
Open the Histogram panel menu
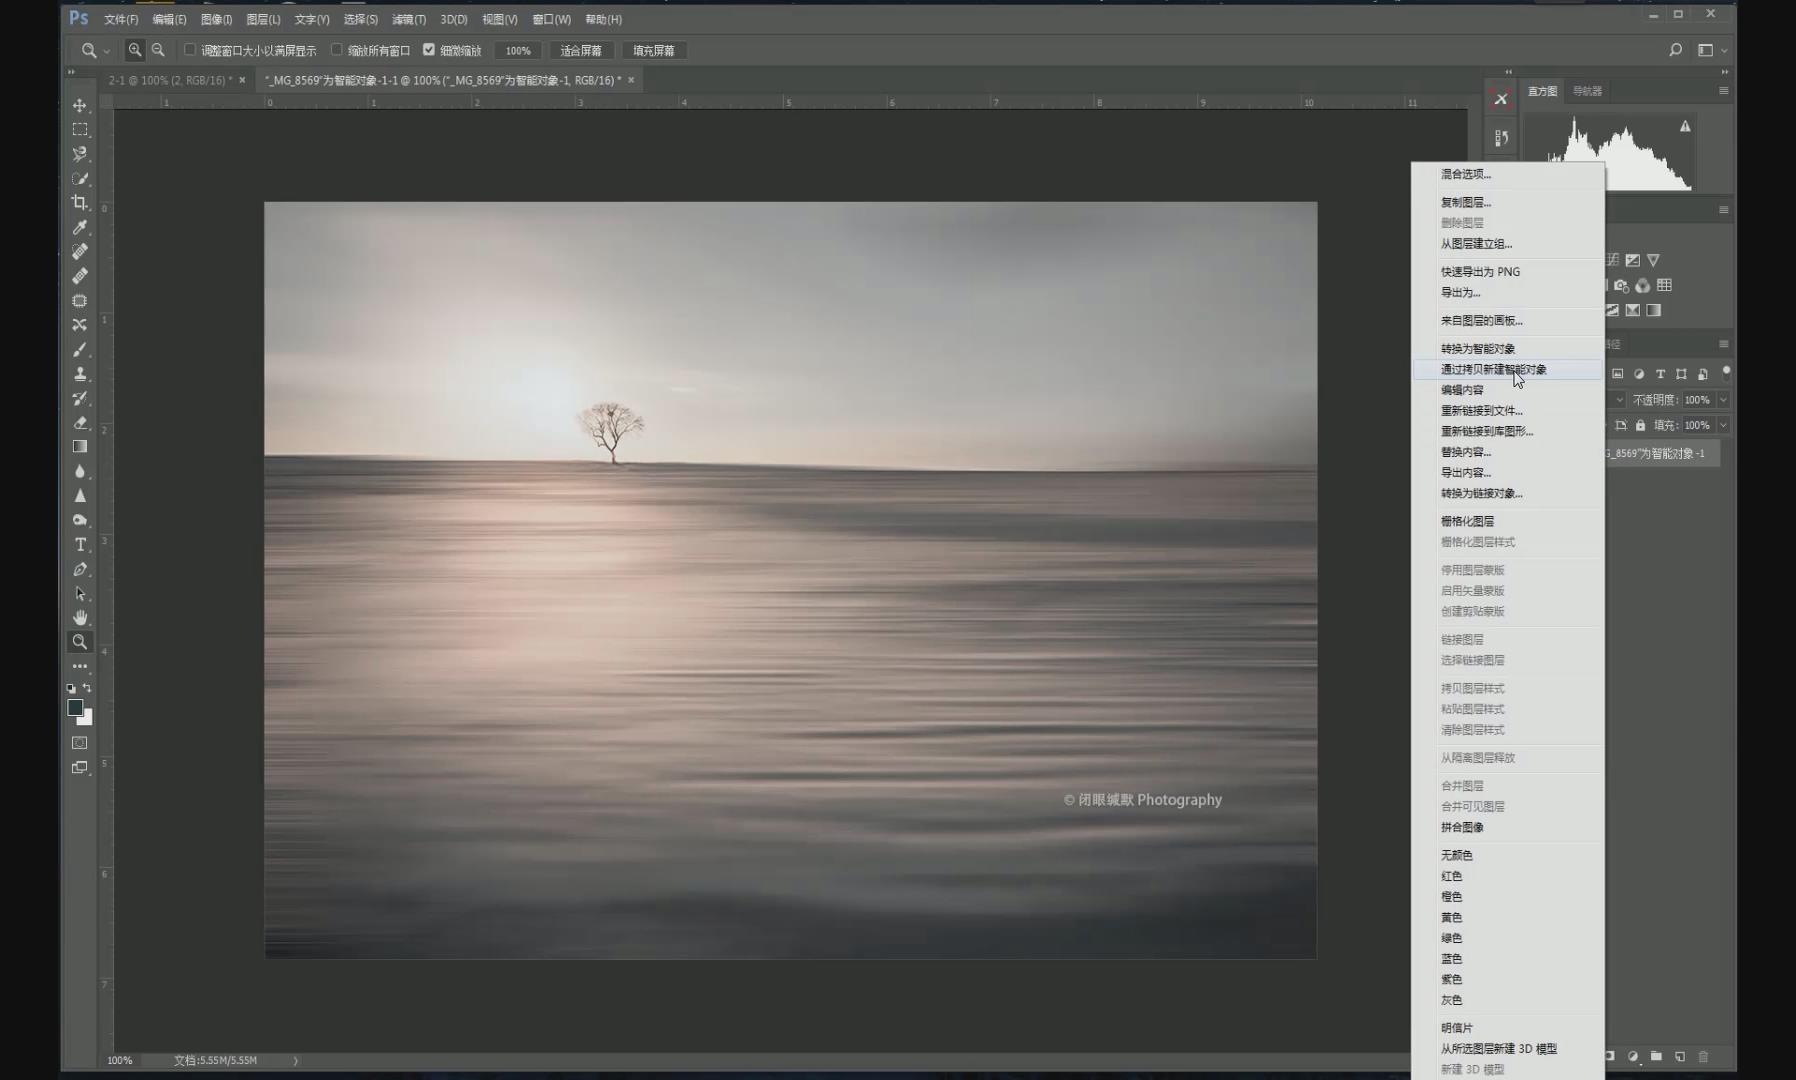point(1723,91)
